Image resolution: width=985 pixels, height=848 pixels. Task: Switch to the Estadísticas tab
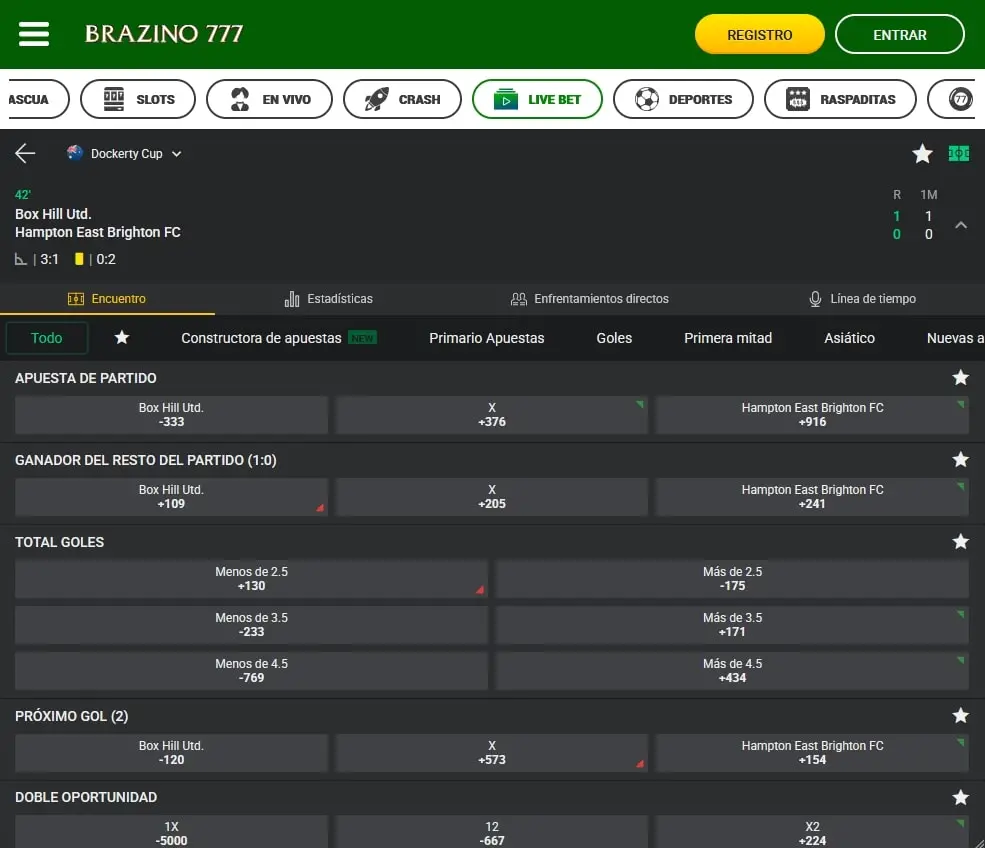330,298
